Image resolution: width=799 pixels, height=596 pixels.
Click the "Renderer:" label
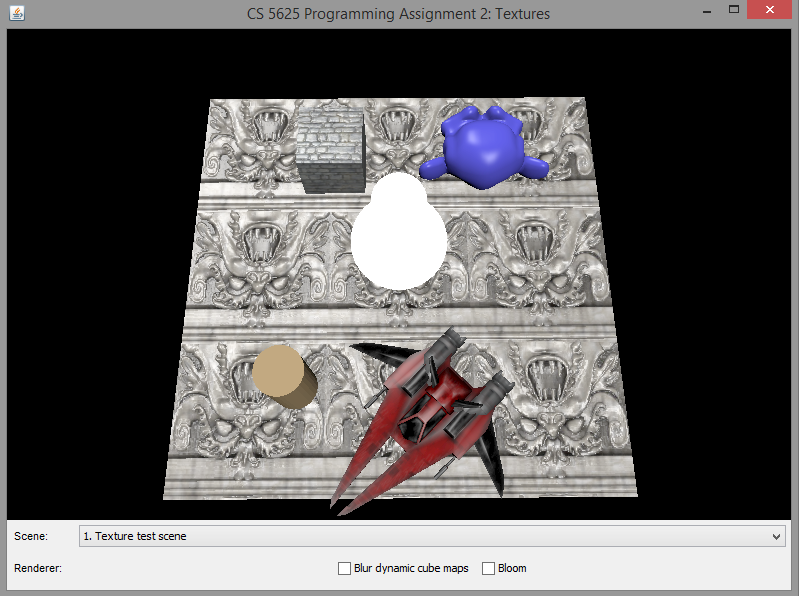tap(38, 568)
